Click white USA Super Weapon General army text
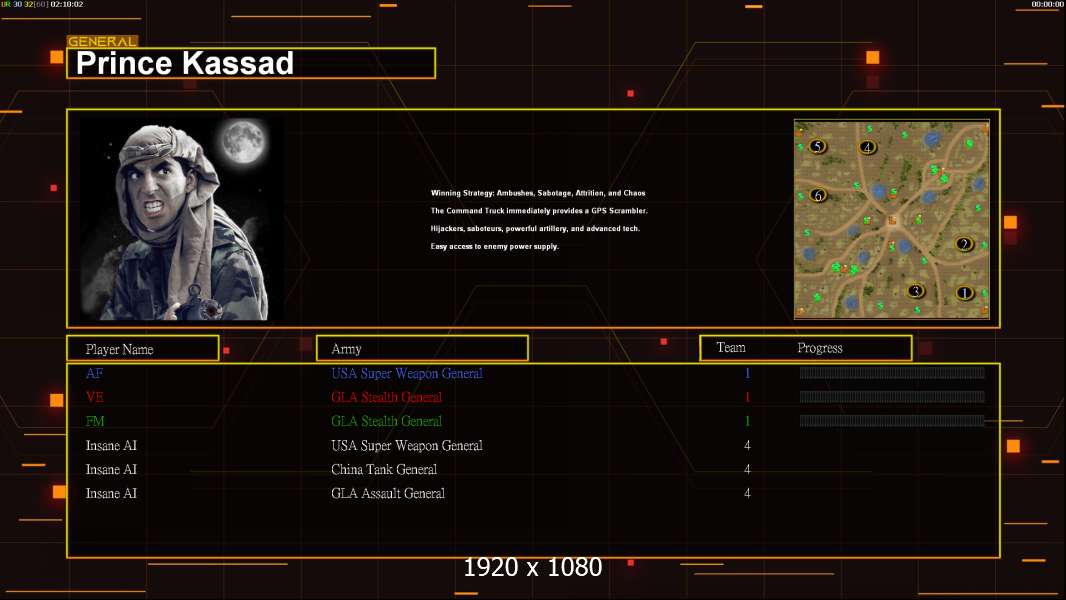Viewport: 1066px width, 600px height. [407, 446]
